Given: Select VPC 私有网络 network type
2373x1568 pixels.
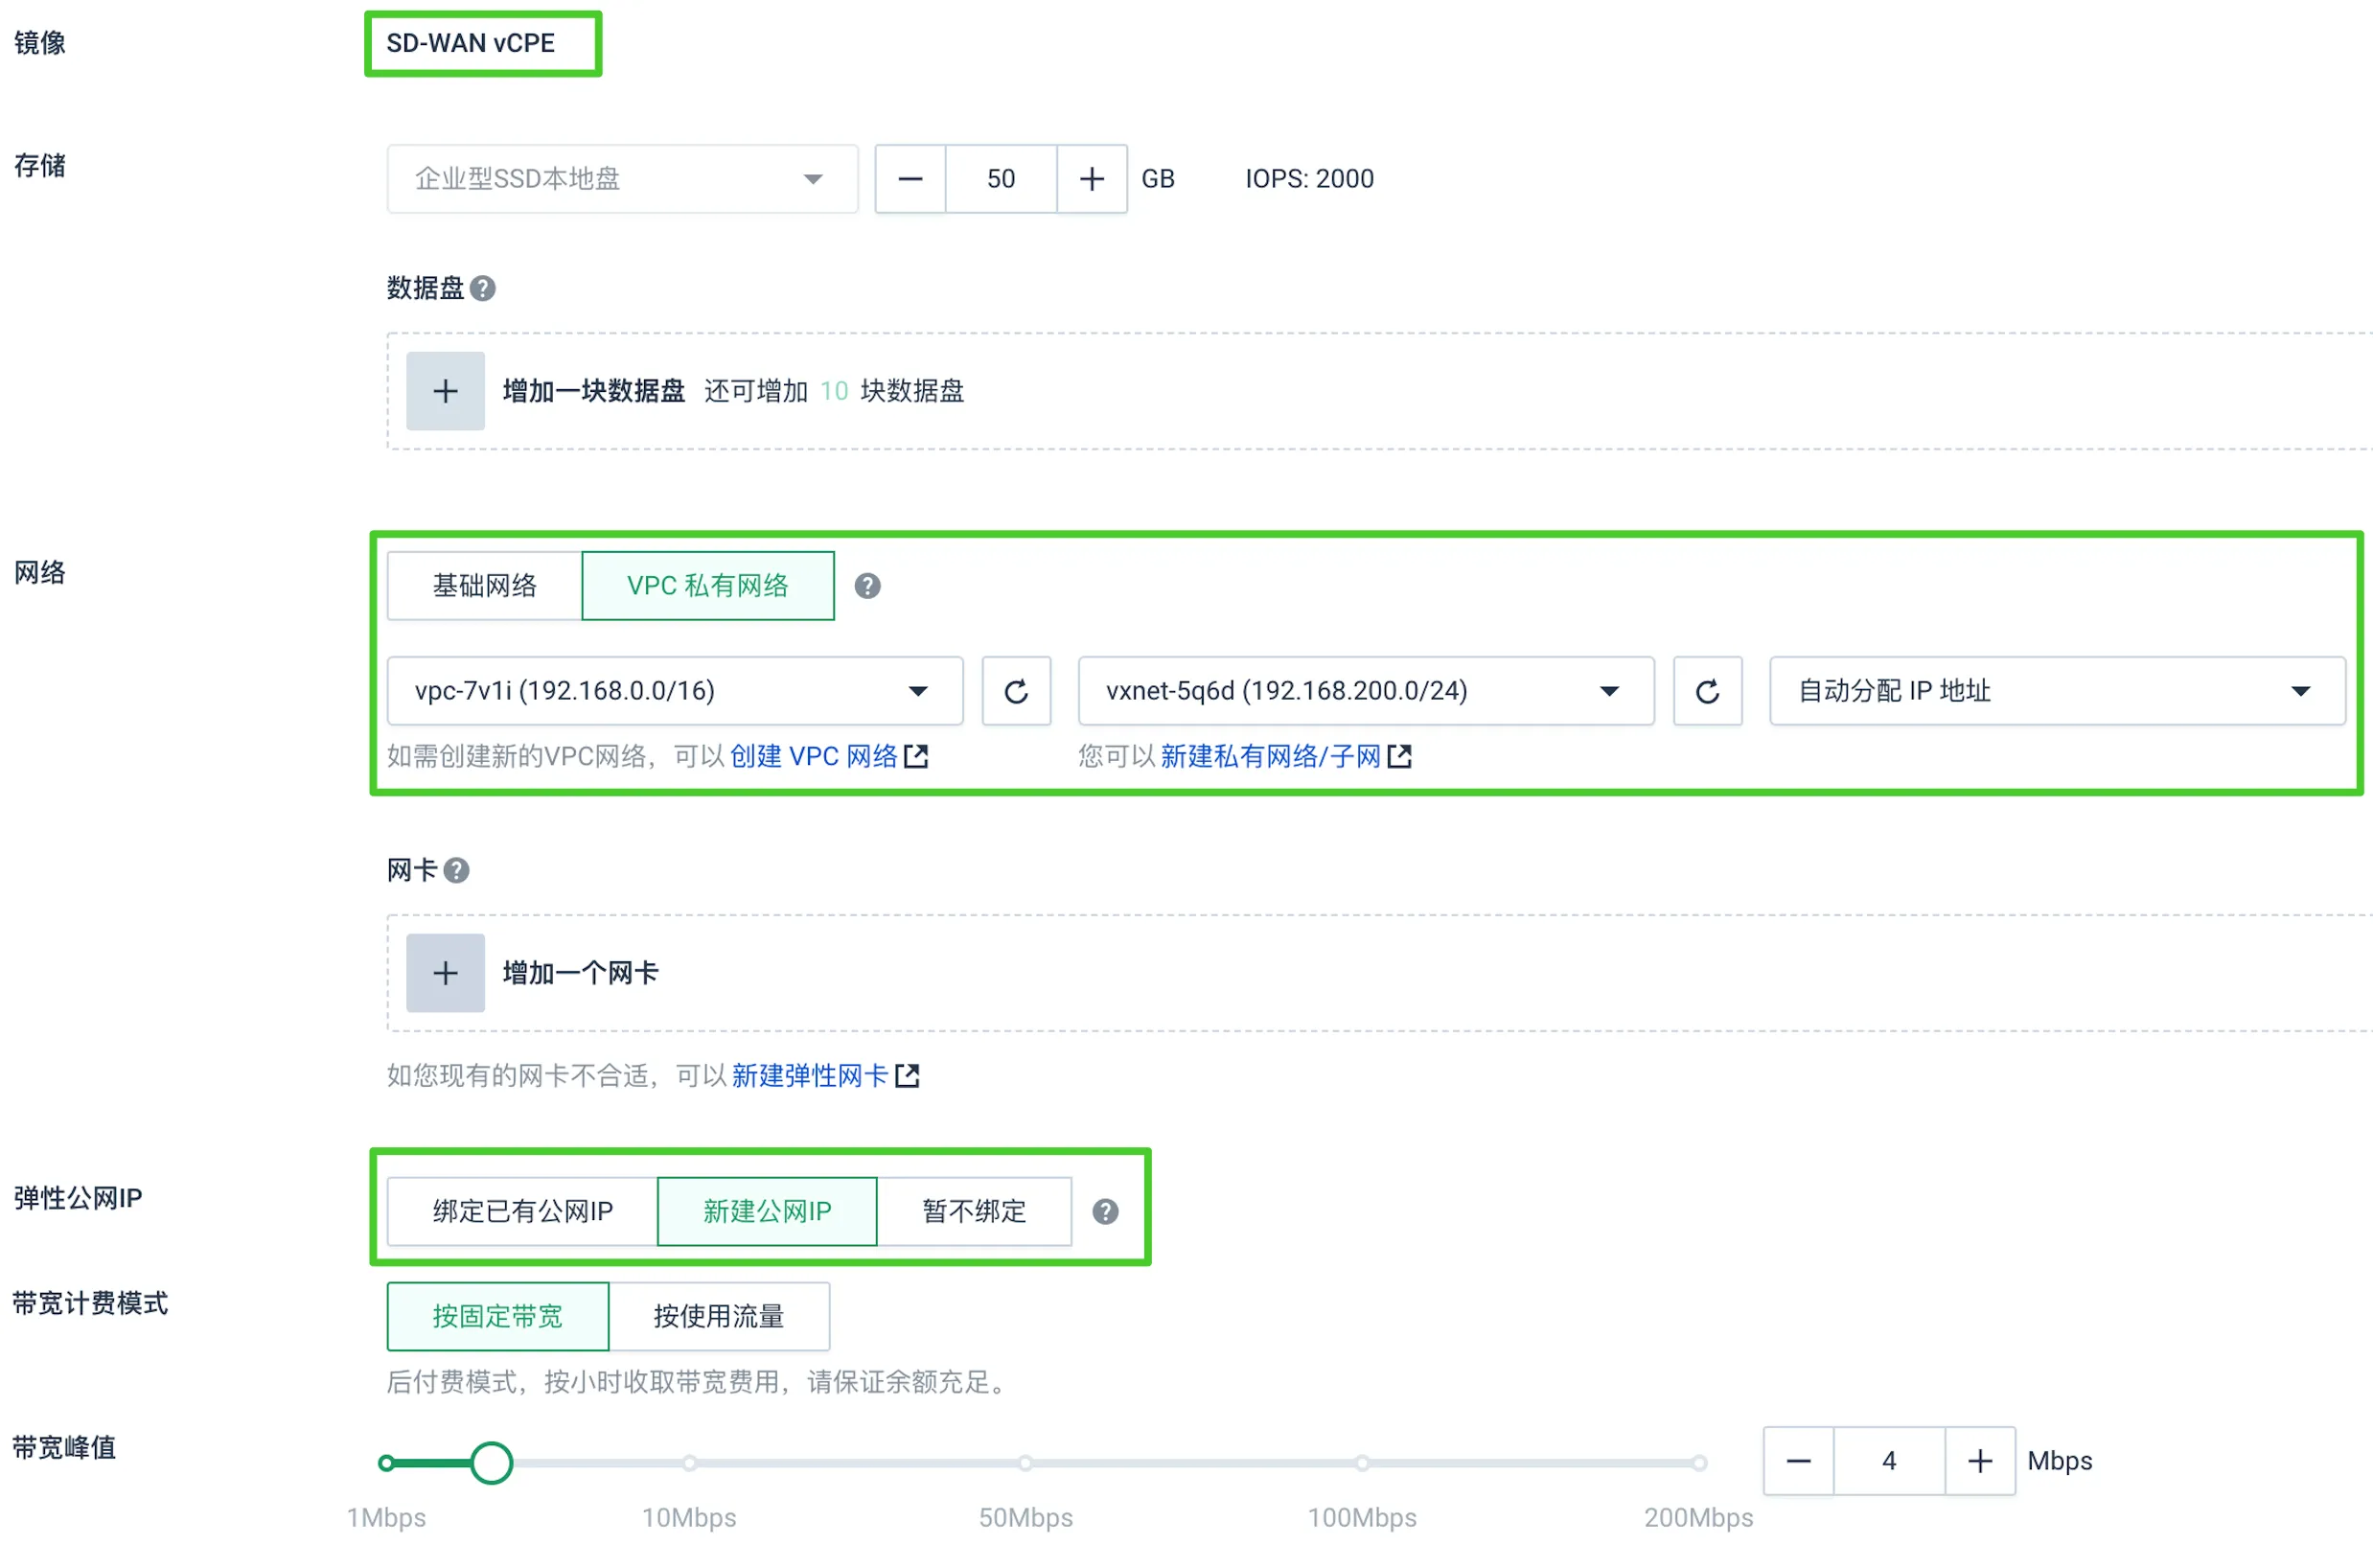Looking at the screenshot, I should (x=708, y=586).
